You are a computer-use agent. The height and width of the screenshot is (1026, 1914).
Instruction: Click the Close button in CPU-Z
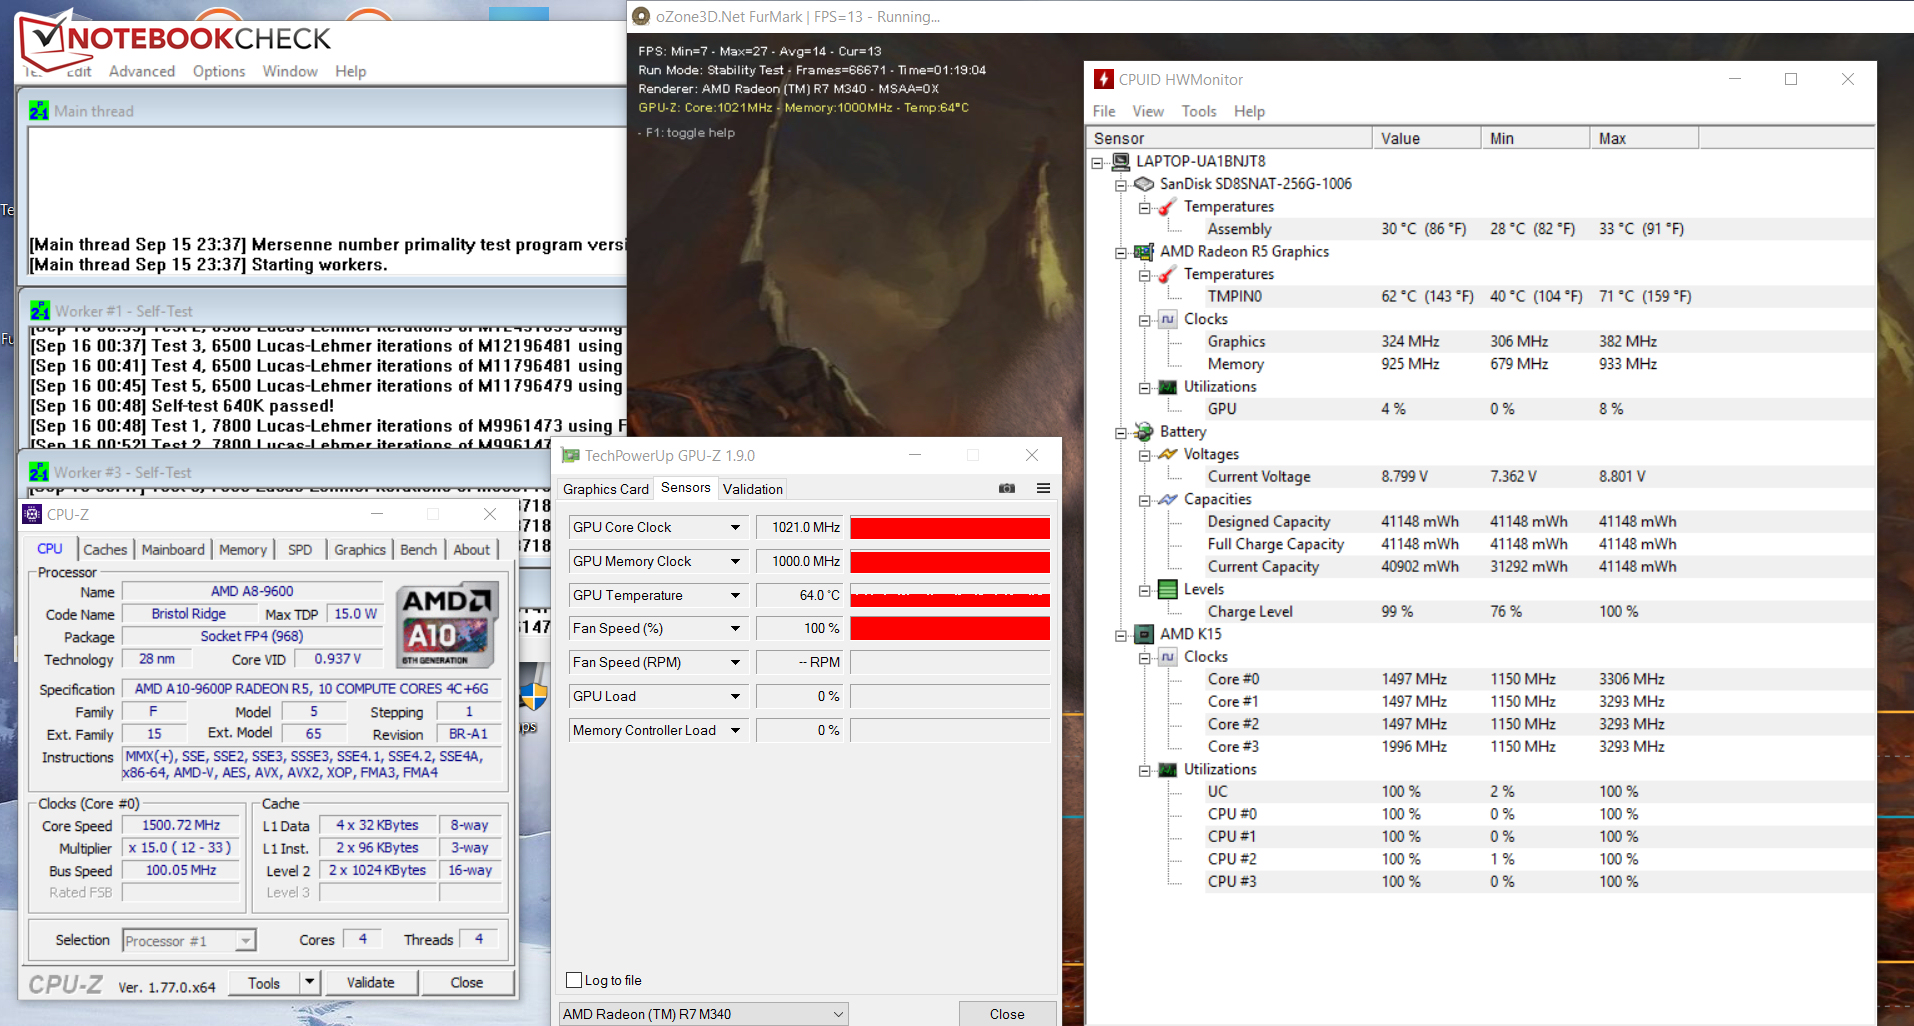coord(467,982)
